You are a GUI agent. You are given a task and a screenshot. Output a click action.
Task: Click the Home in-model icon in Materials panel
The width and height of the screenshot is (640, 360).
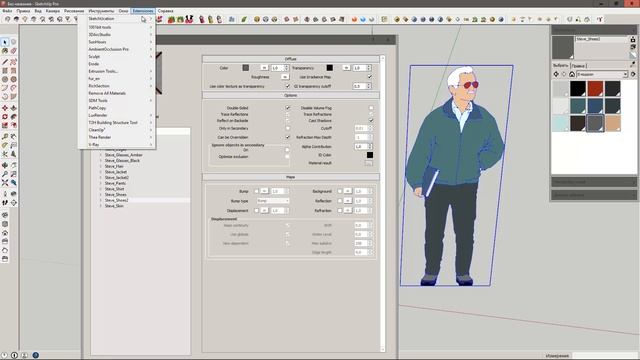[x=572, y=74]
